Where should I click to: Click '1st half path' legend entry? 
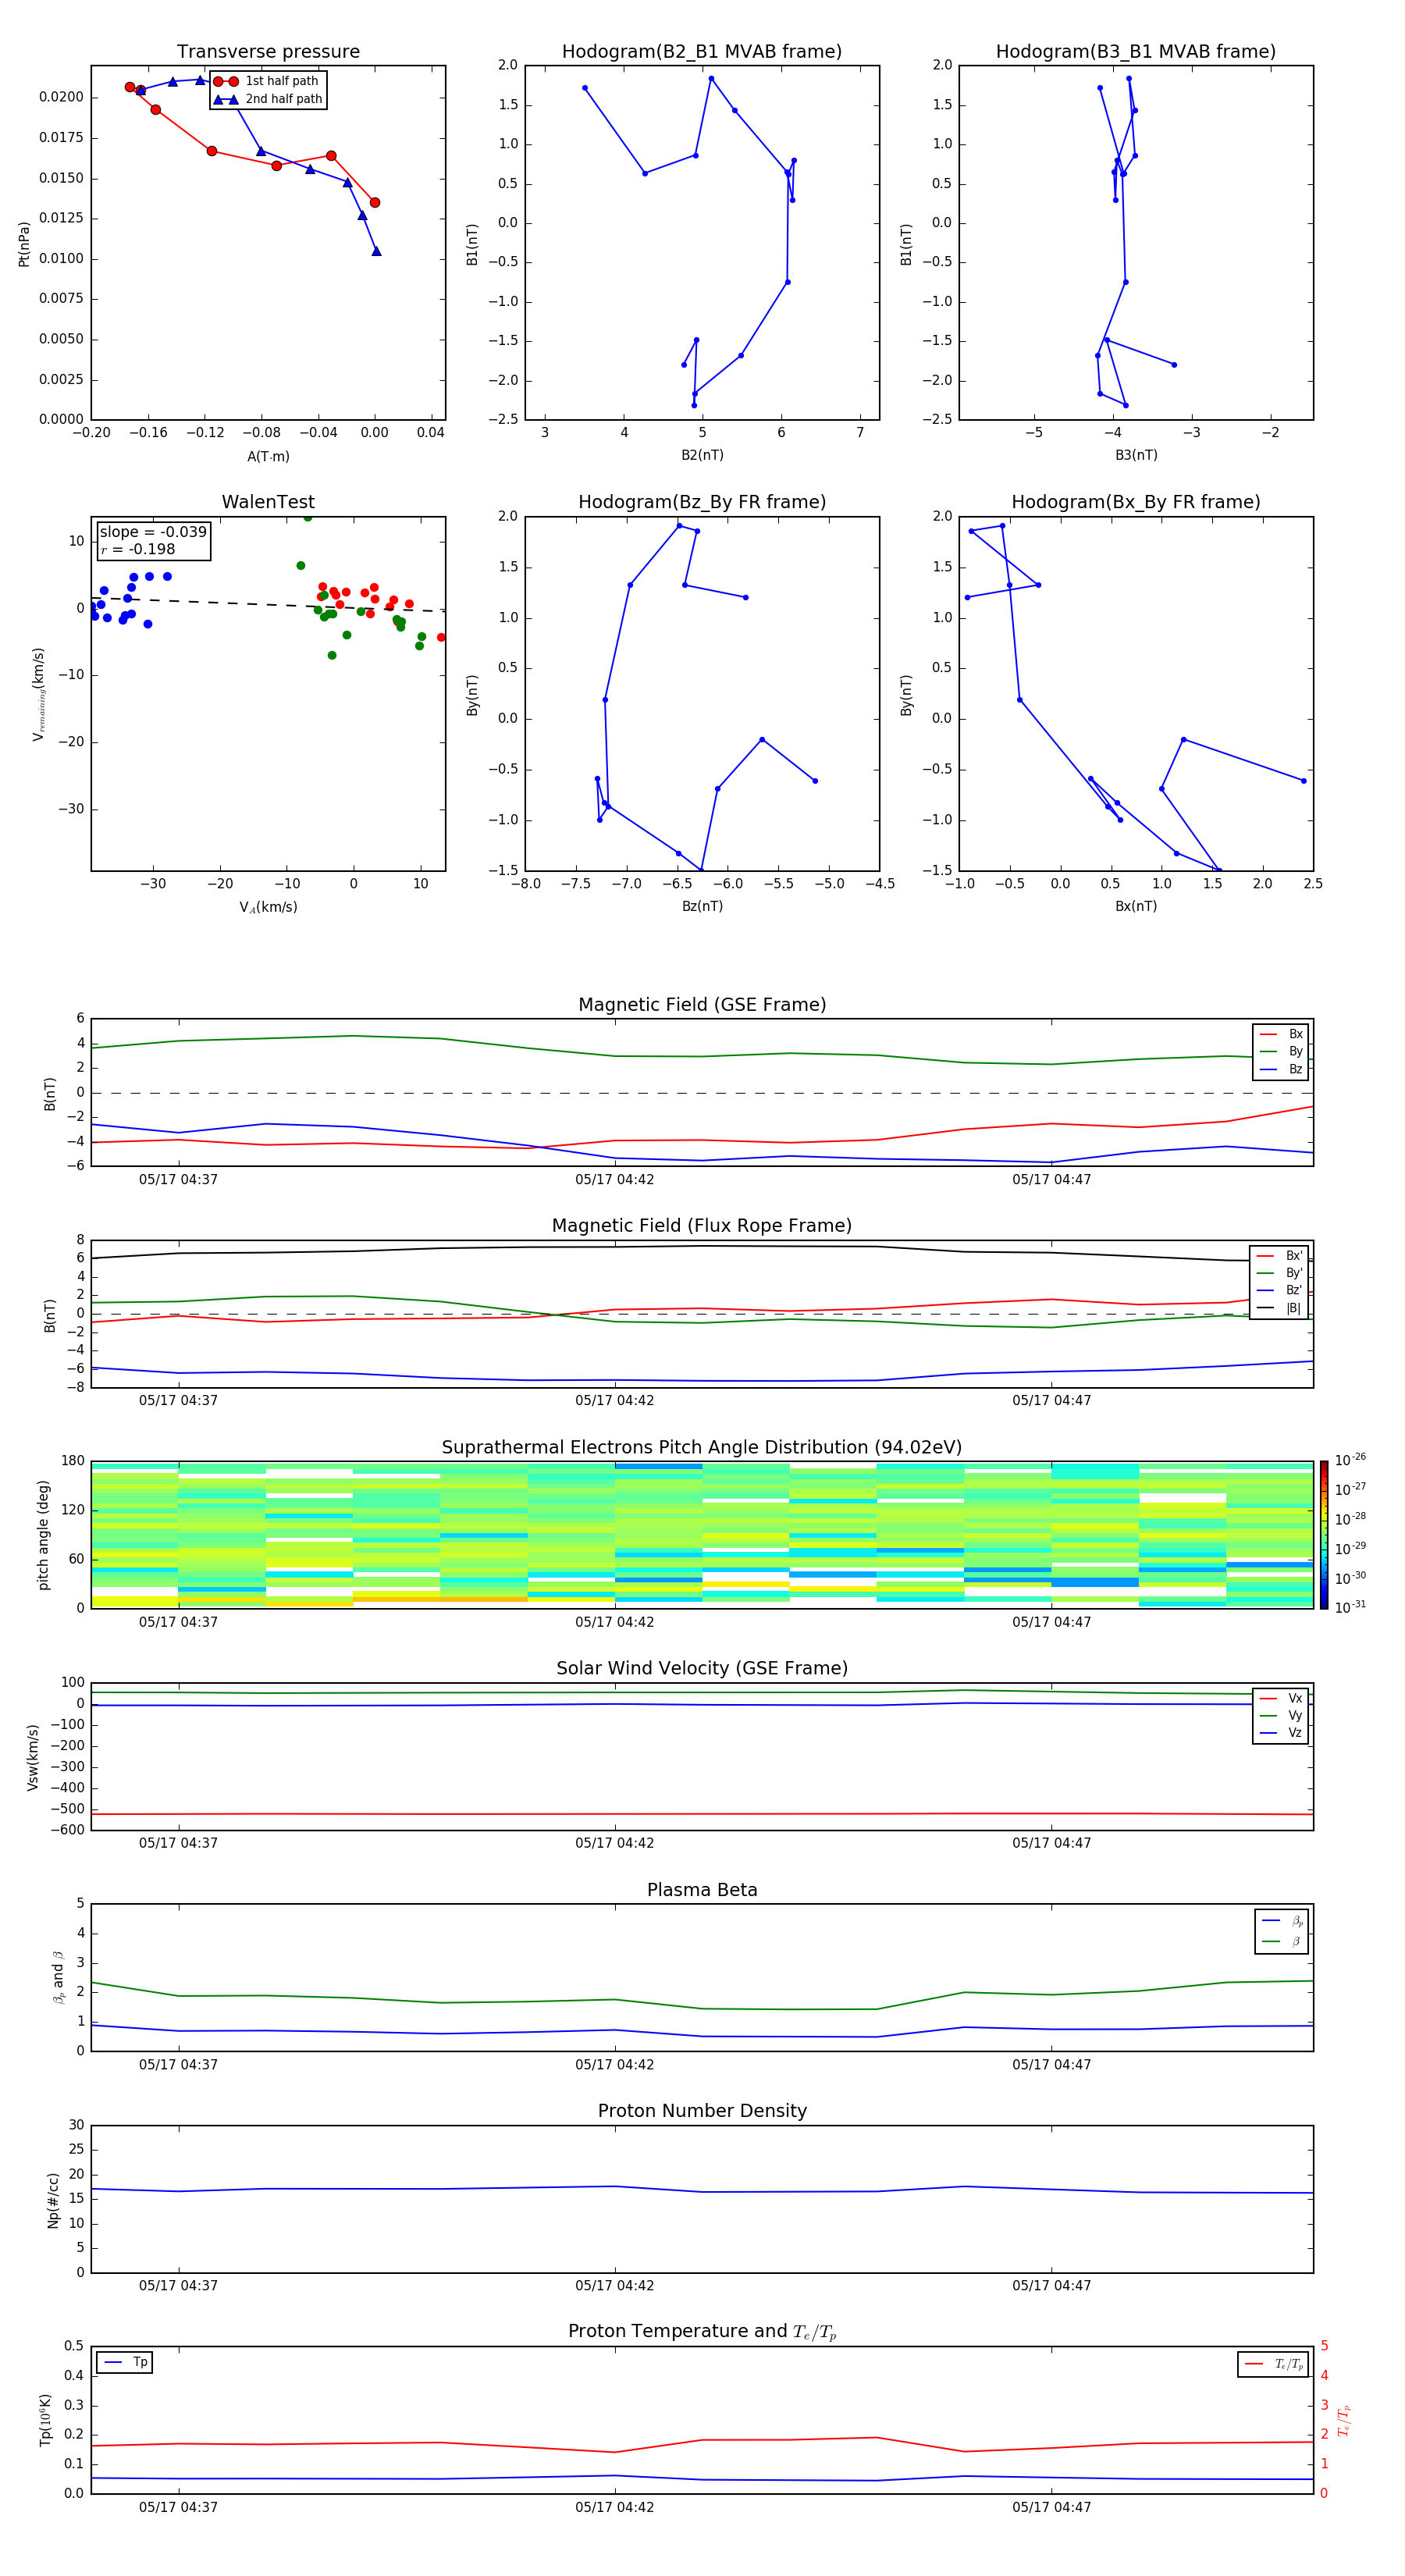click(268, 81)
